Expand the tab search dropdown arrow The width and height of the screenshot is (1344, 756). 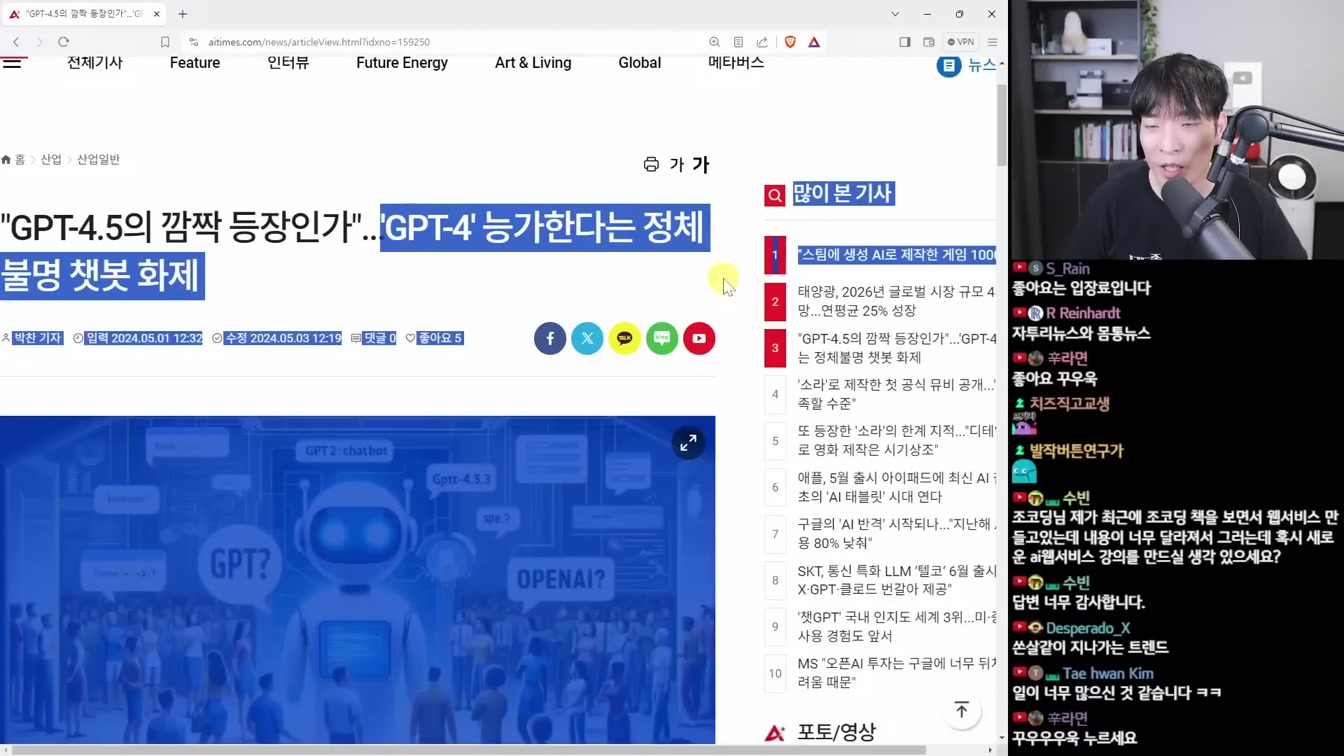(895, 14)
